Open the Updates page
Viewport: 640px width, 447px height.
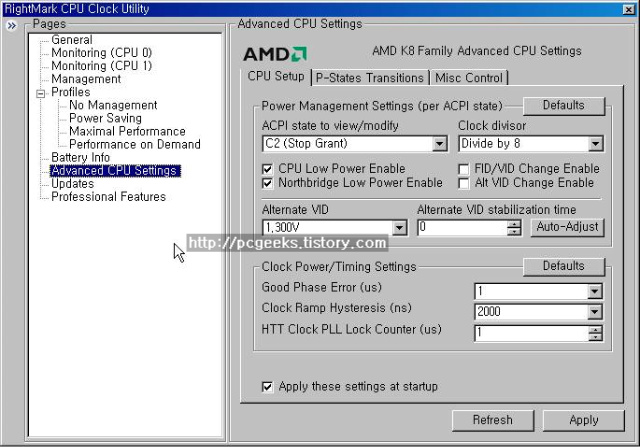tap(72, 184)
